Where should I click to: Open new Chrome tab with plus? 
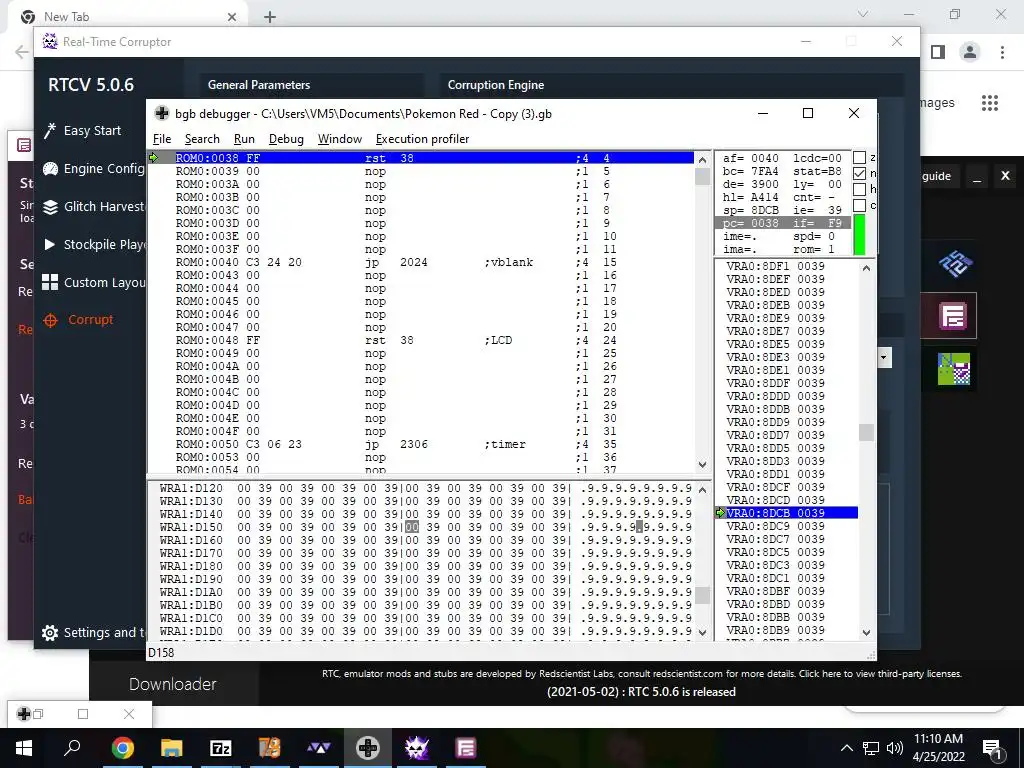pos(270,17)
